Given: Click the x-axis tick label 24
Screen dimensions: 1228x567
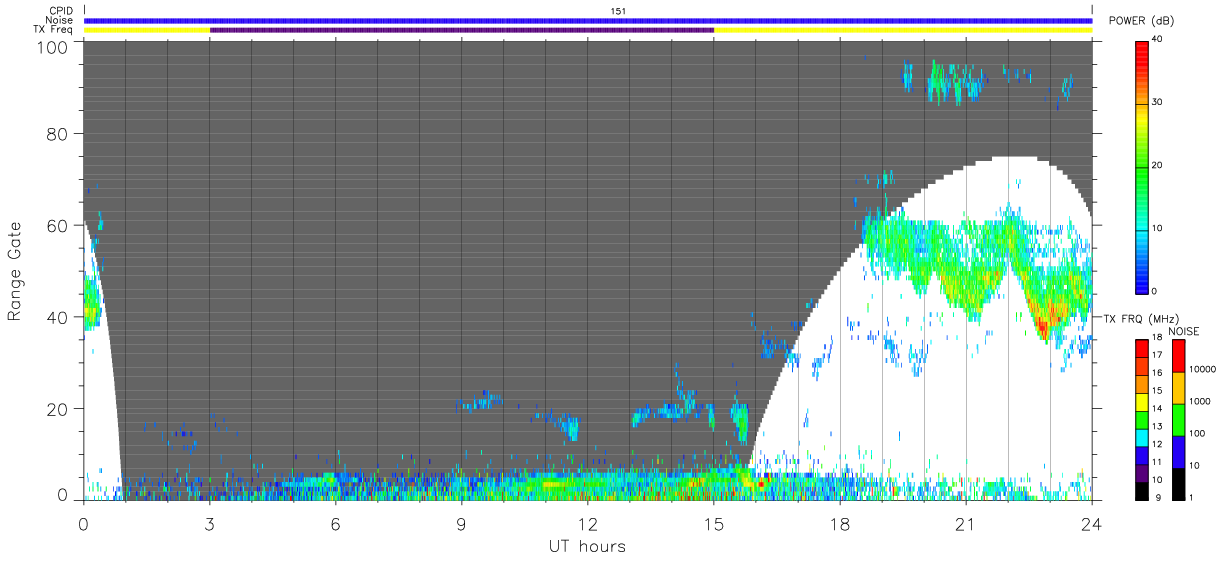Looking at the screenshot, I should (x=1092, y=523).
